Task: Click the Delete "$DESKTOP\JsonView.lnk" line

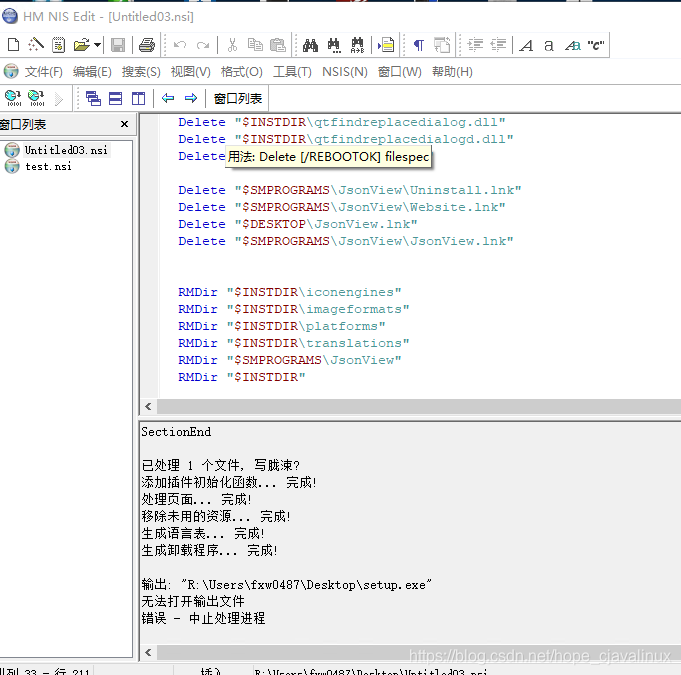Action: coord(298,224)
